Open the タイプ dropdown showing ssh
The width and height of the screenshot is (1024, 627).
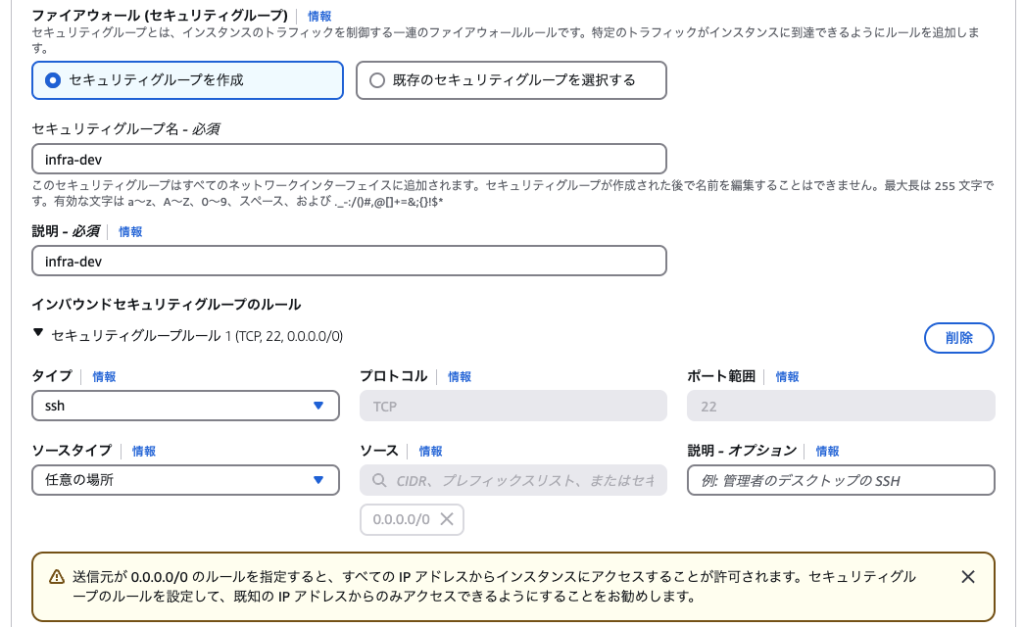tap(185, 406)
